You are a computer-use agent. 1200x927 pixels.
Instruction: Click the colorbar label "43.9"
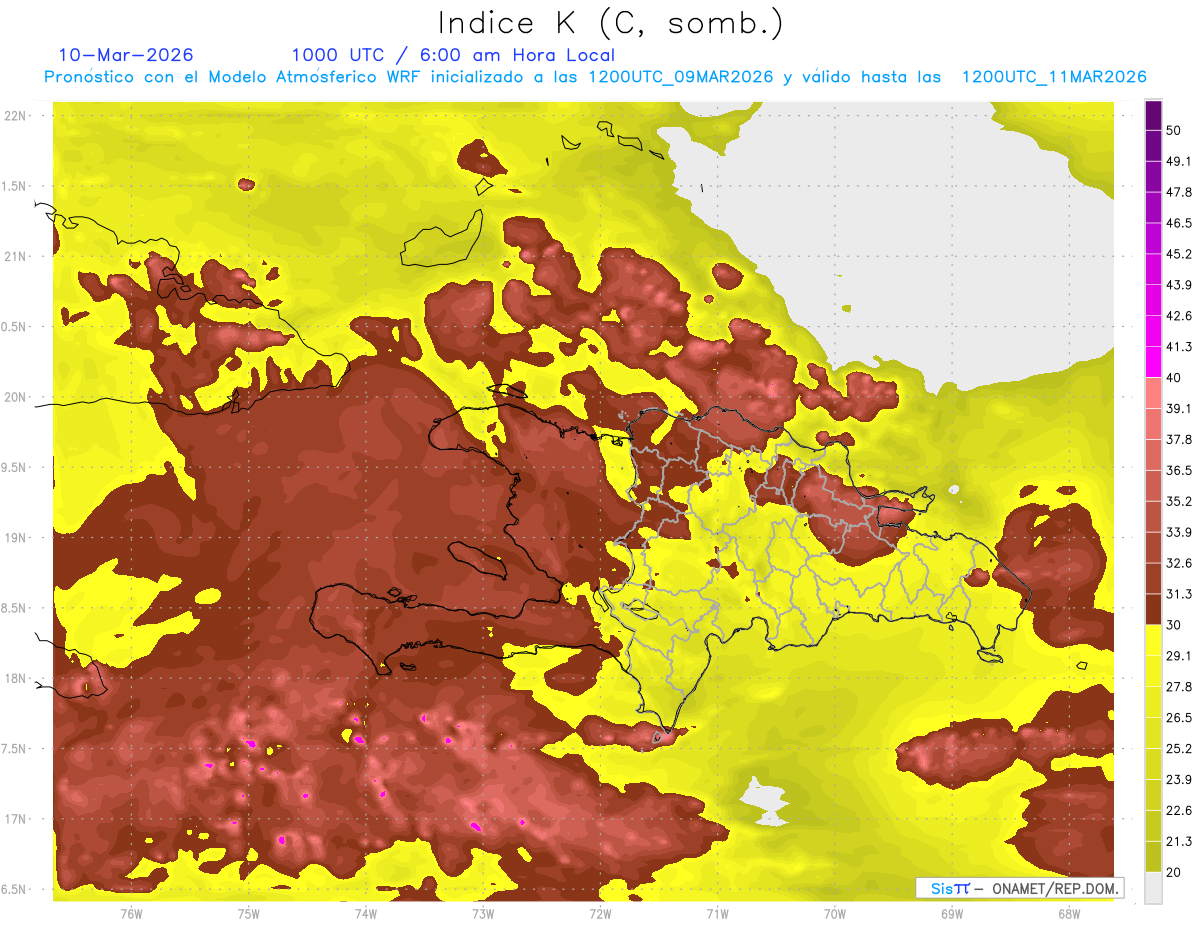click(x=1180, y=285)
